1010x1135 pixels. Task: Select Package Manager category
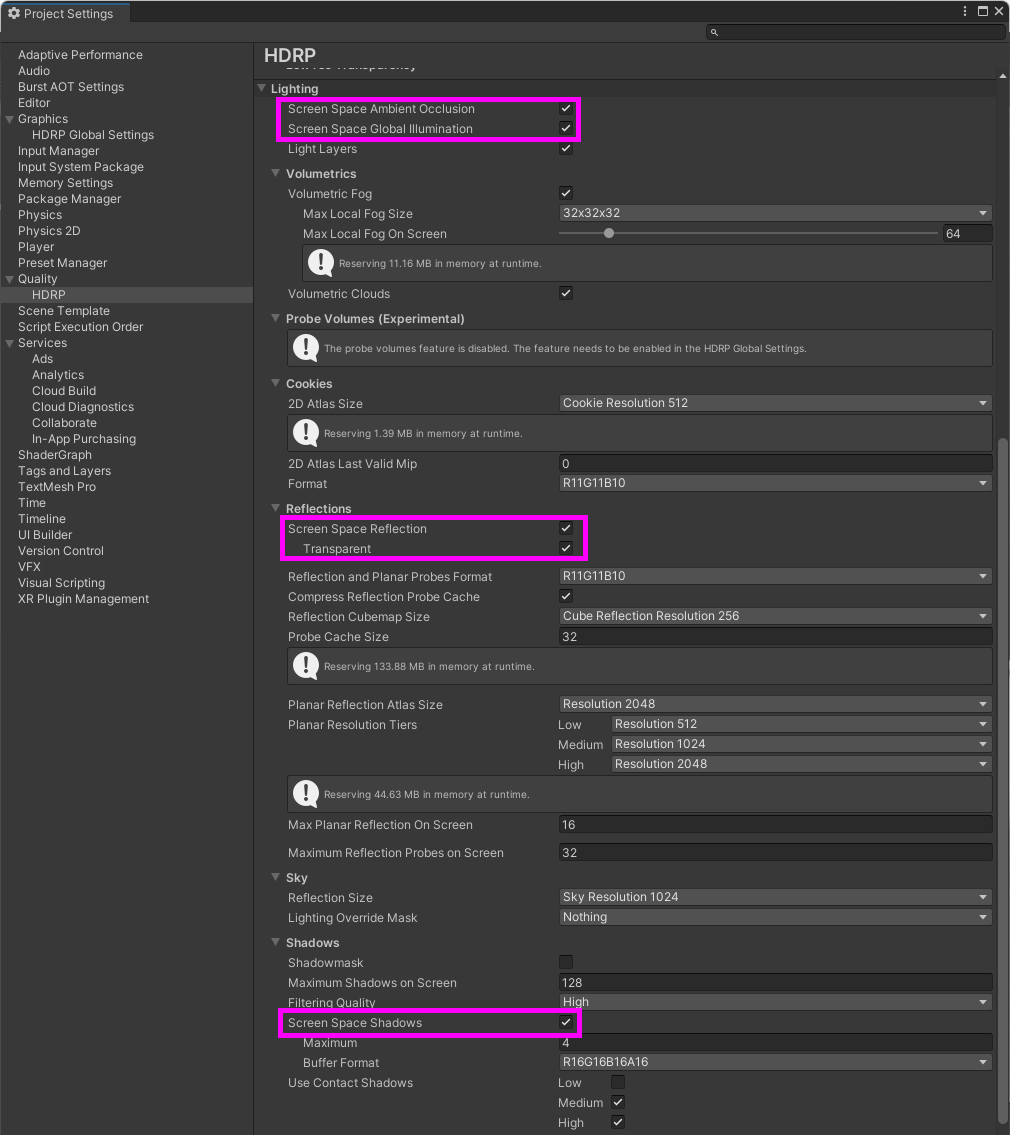pos(69,199)
